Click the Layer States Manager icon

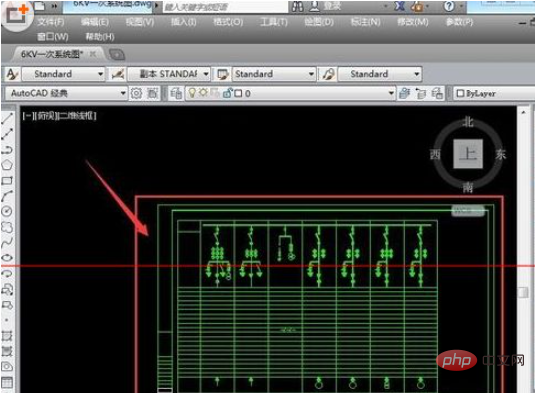click(x=437, y=93)
